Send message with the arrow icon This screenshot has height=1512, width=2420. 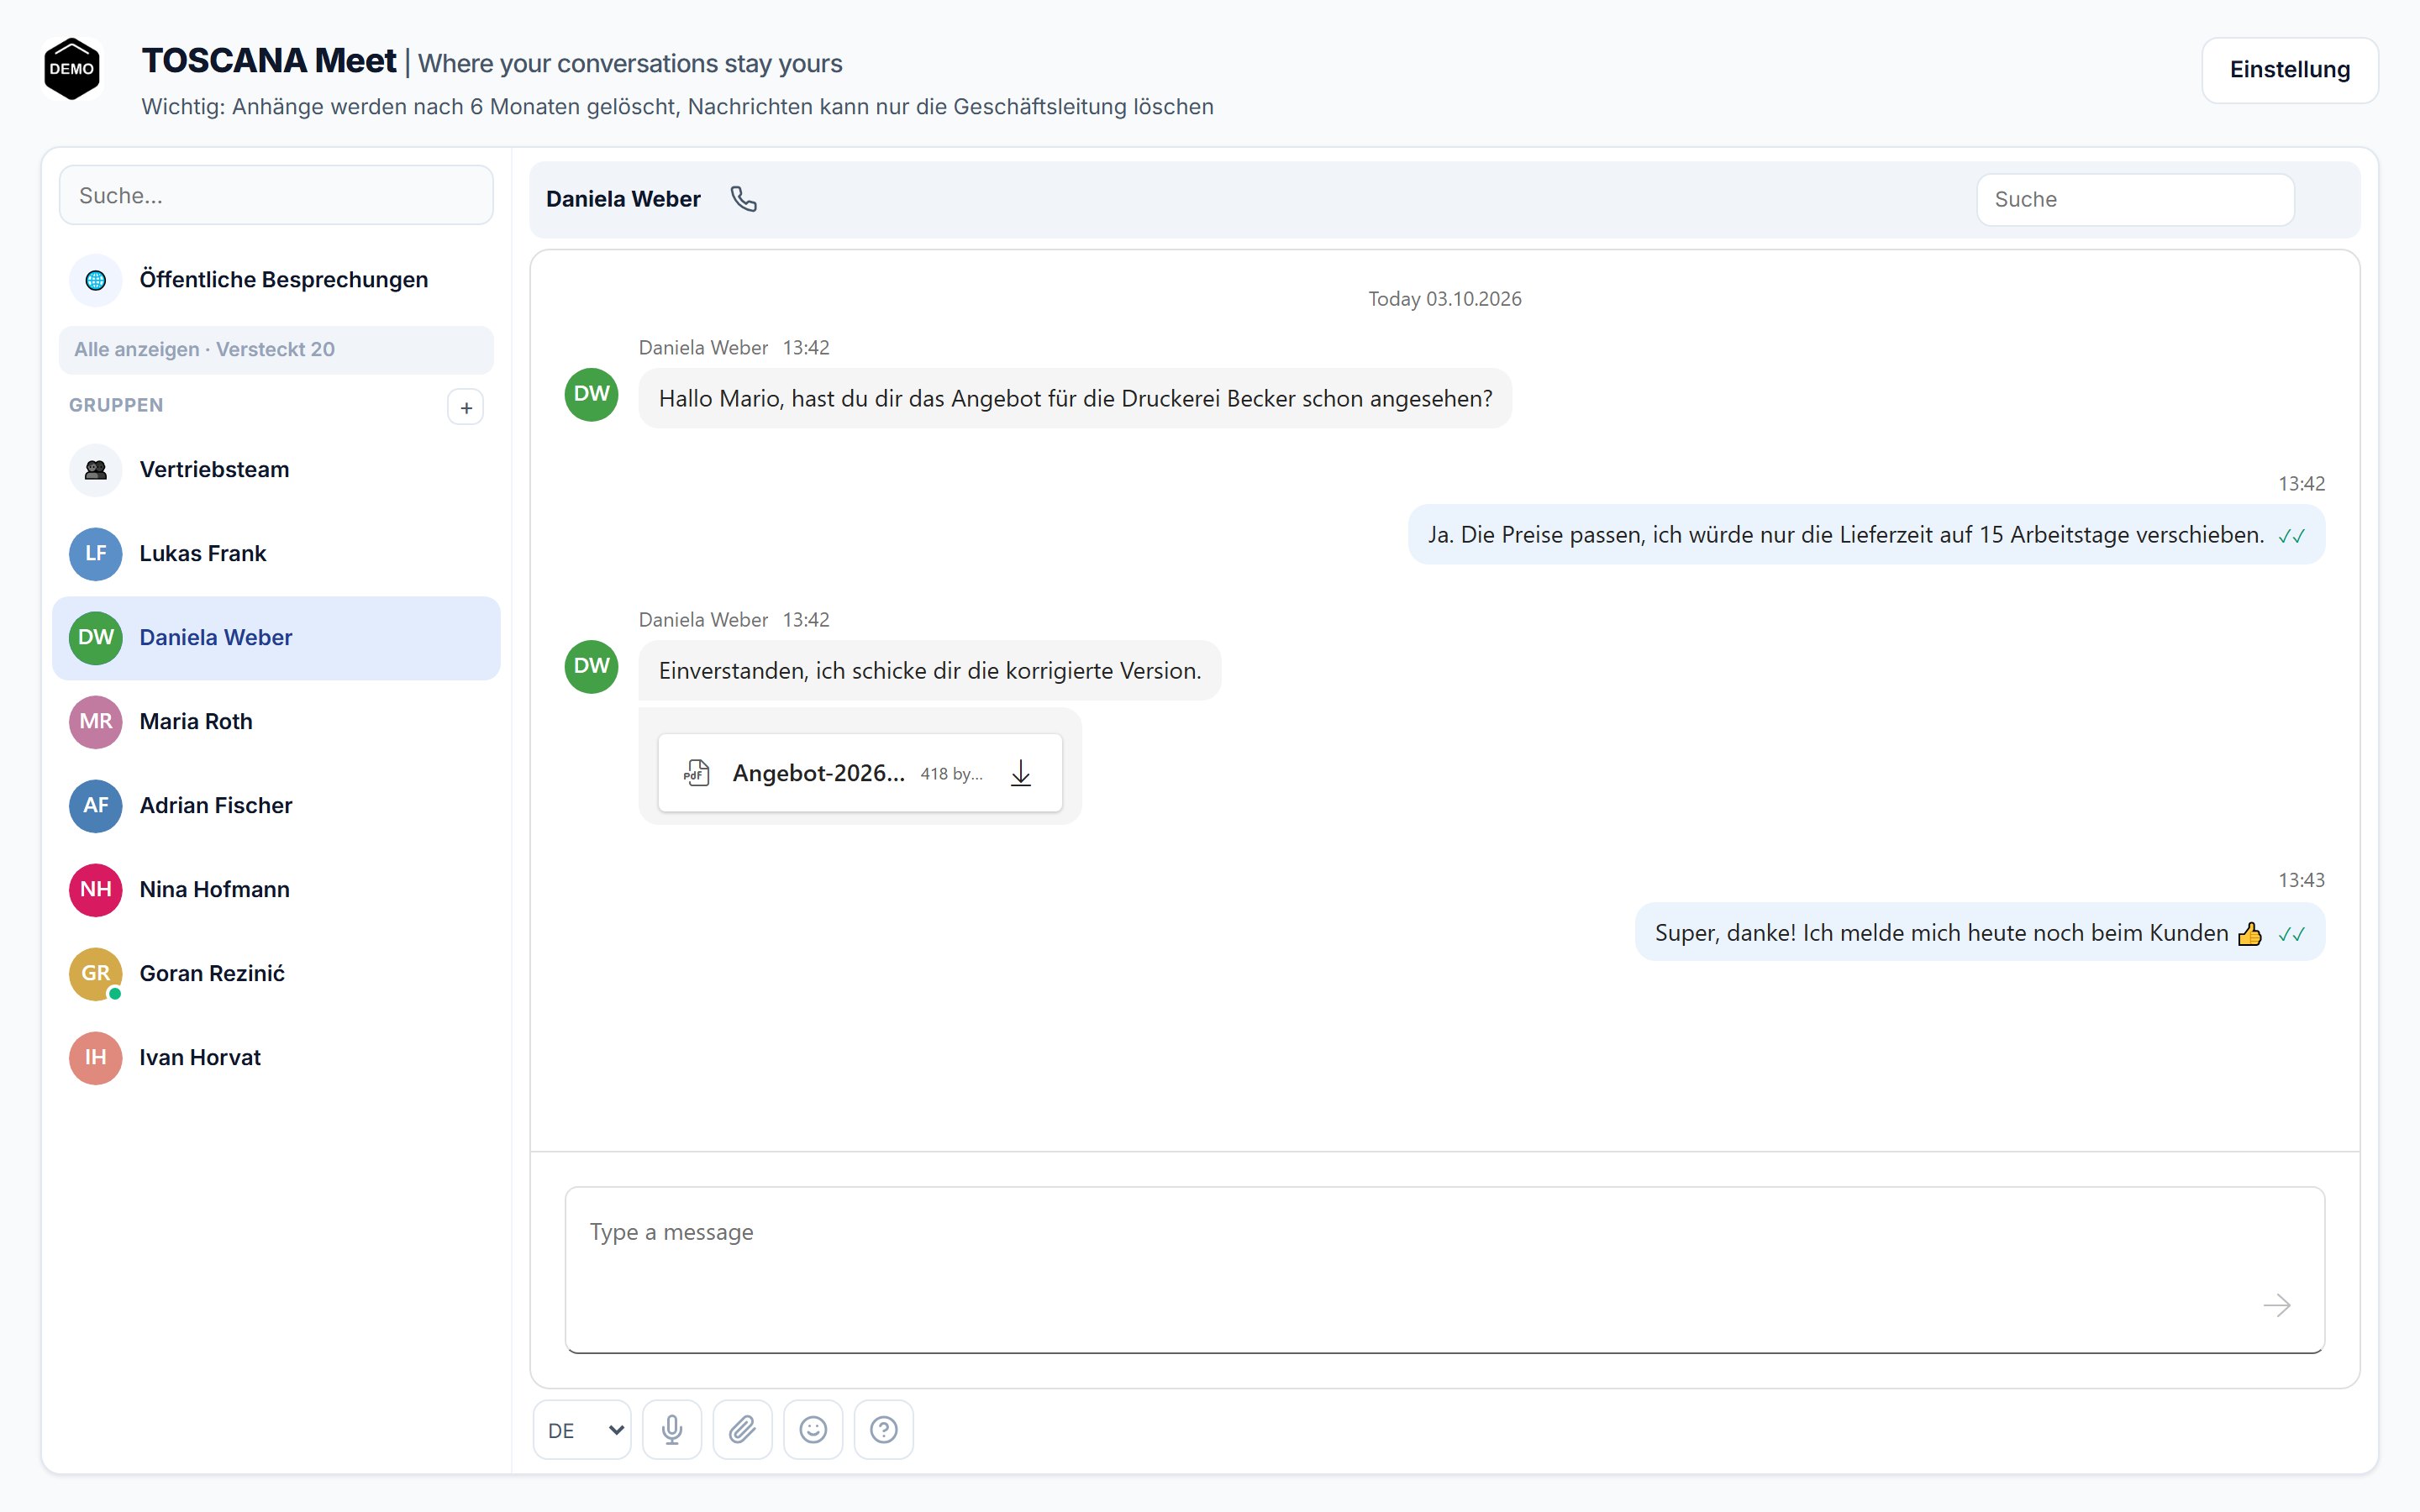2276,1305
